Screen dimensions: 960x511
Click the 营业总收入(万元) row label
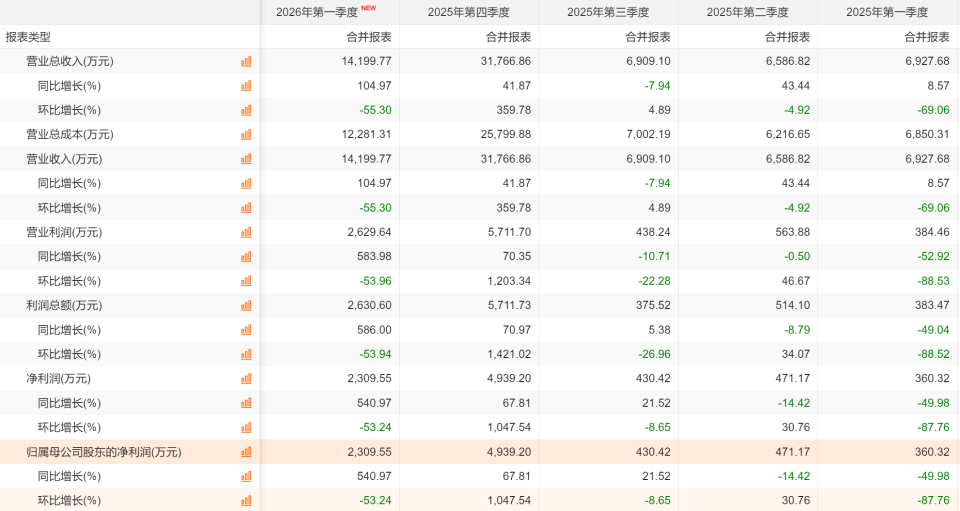pos(70,61)
